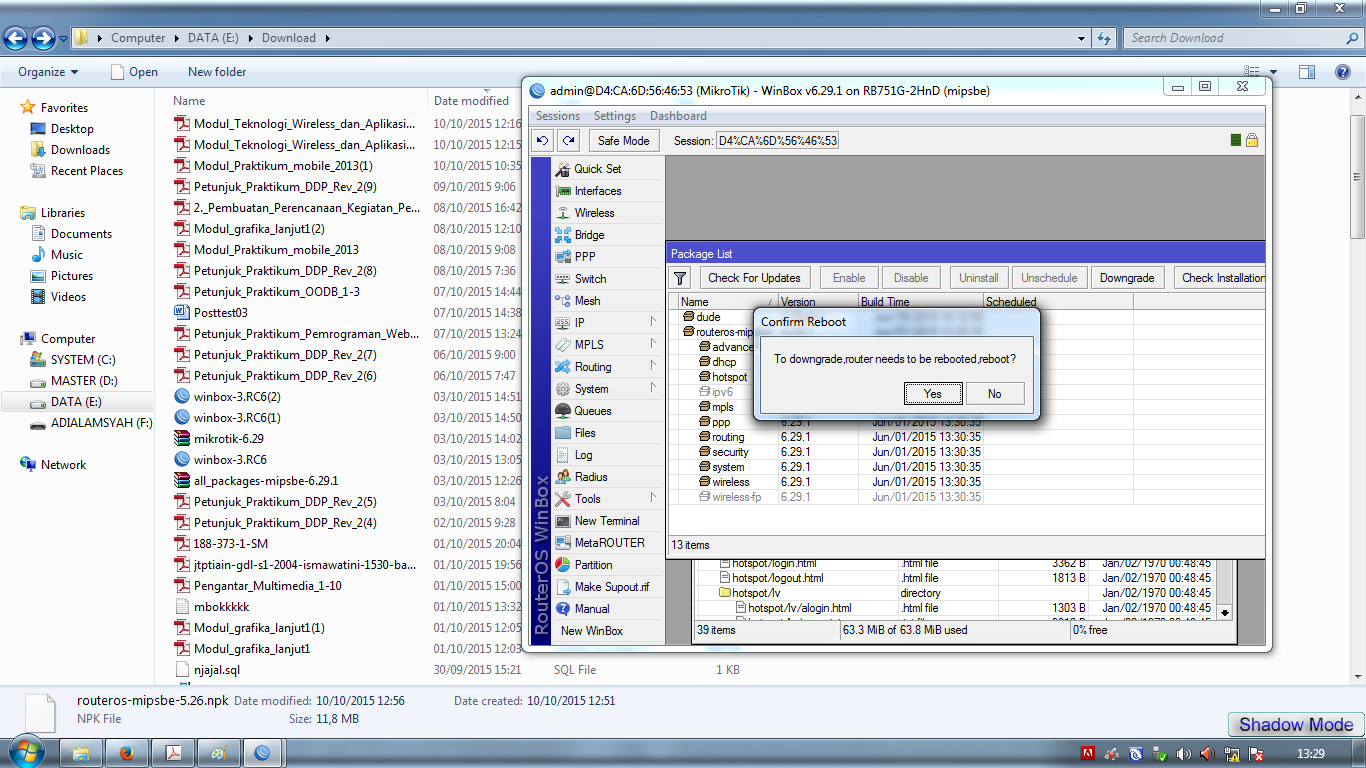Image resolution: width=1366 pixels, height=768 pixels.
Task: Click Explorer back arrow button
Action: point(15,38)
